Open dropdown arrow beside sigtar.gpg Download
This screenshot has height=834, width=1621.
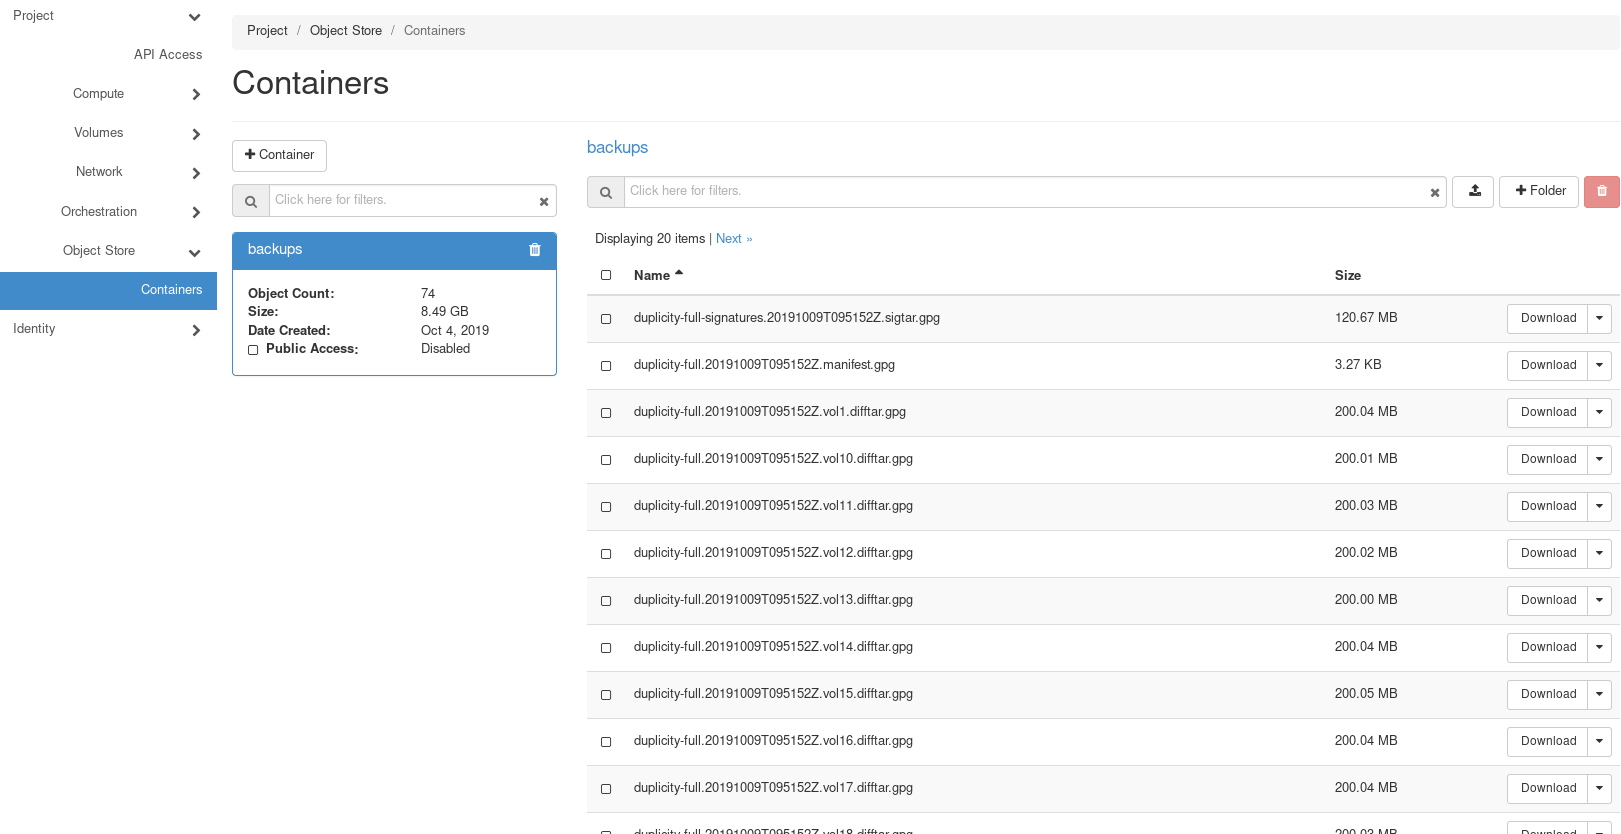[x=1599, y=318]
